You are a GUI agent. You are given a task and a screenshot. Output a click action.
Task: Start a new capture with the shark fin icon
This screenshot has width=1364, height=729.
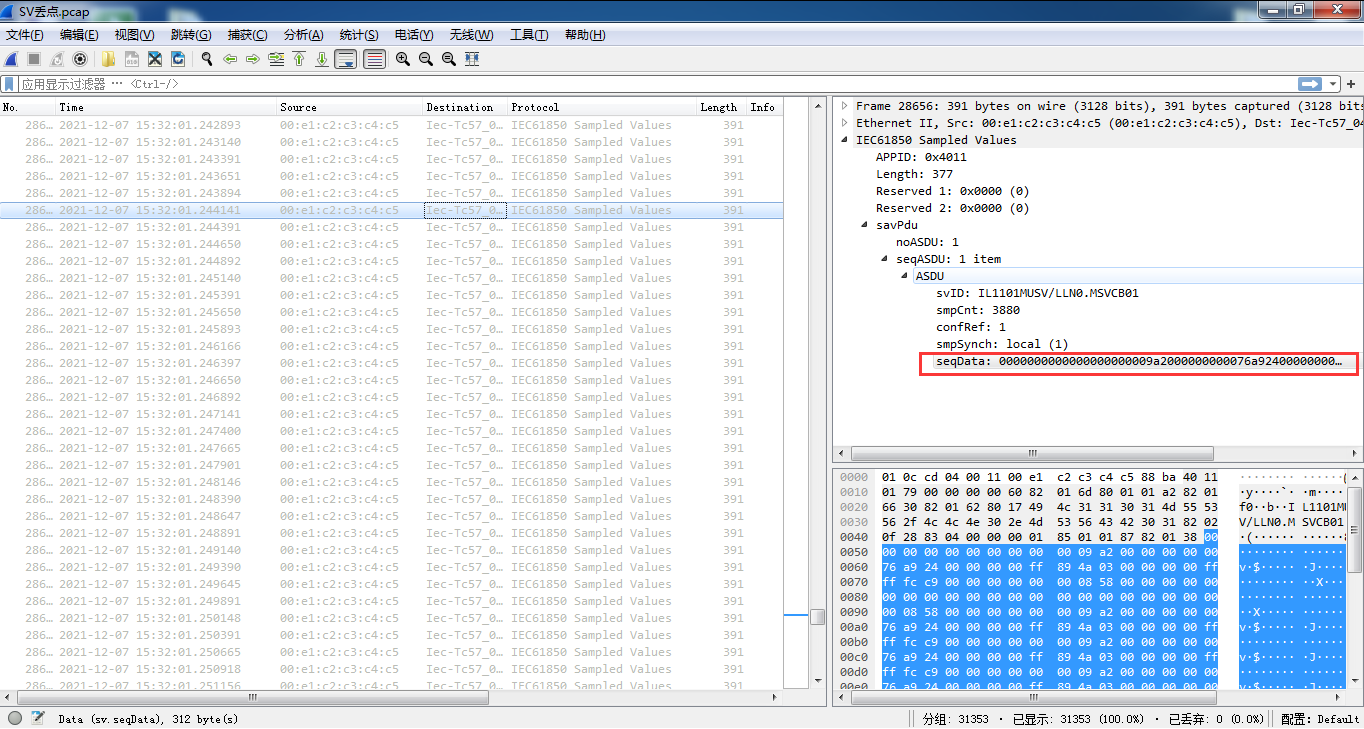click(11, 58)
